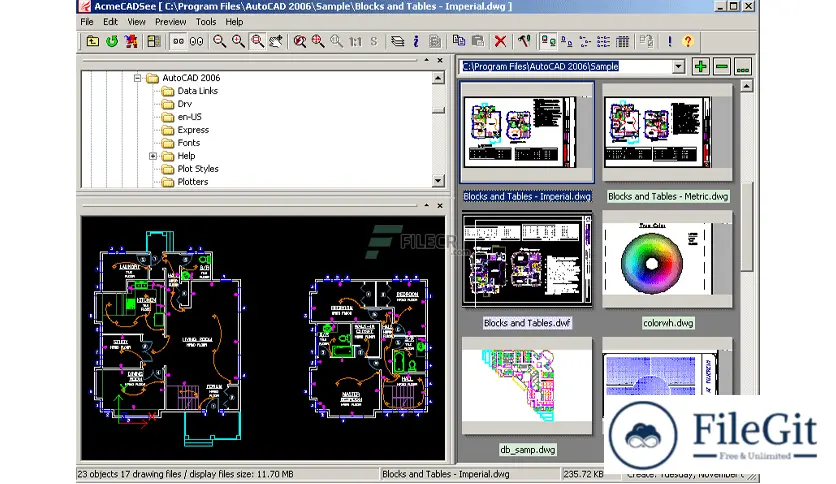This screenshot has width=836, height=484.
Task: Click the Zoom Previous magnifier icon
Action: (300, 41)
